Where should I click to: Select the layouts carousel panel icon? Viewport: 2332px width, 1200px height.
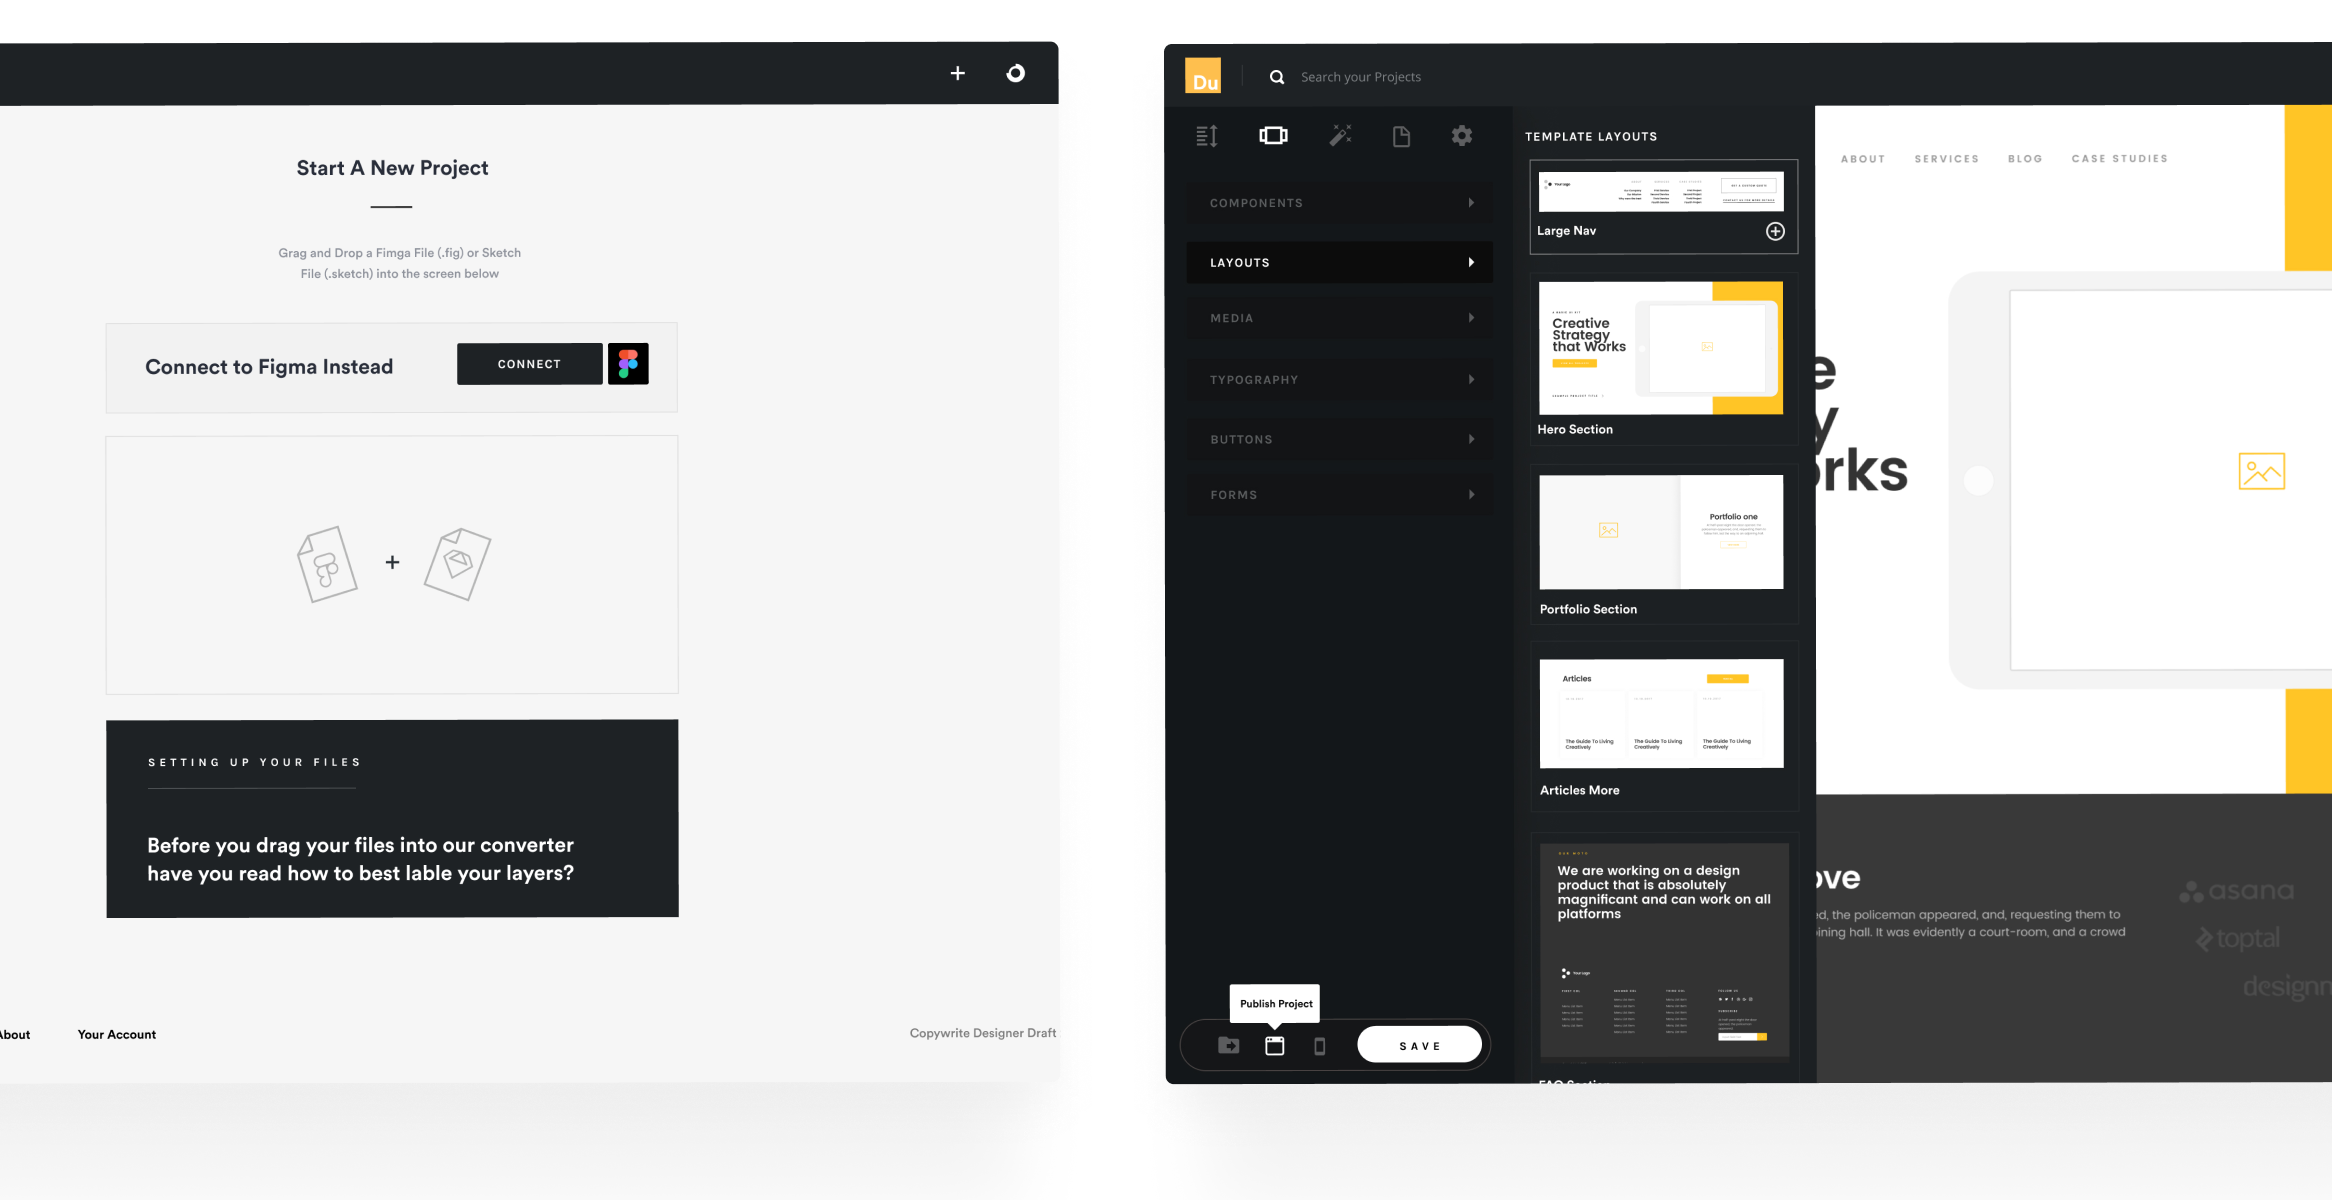(x=1273, y=135)
